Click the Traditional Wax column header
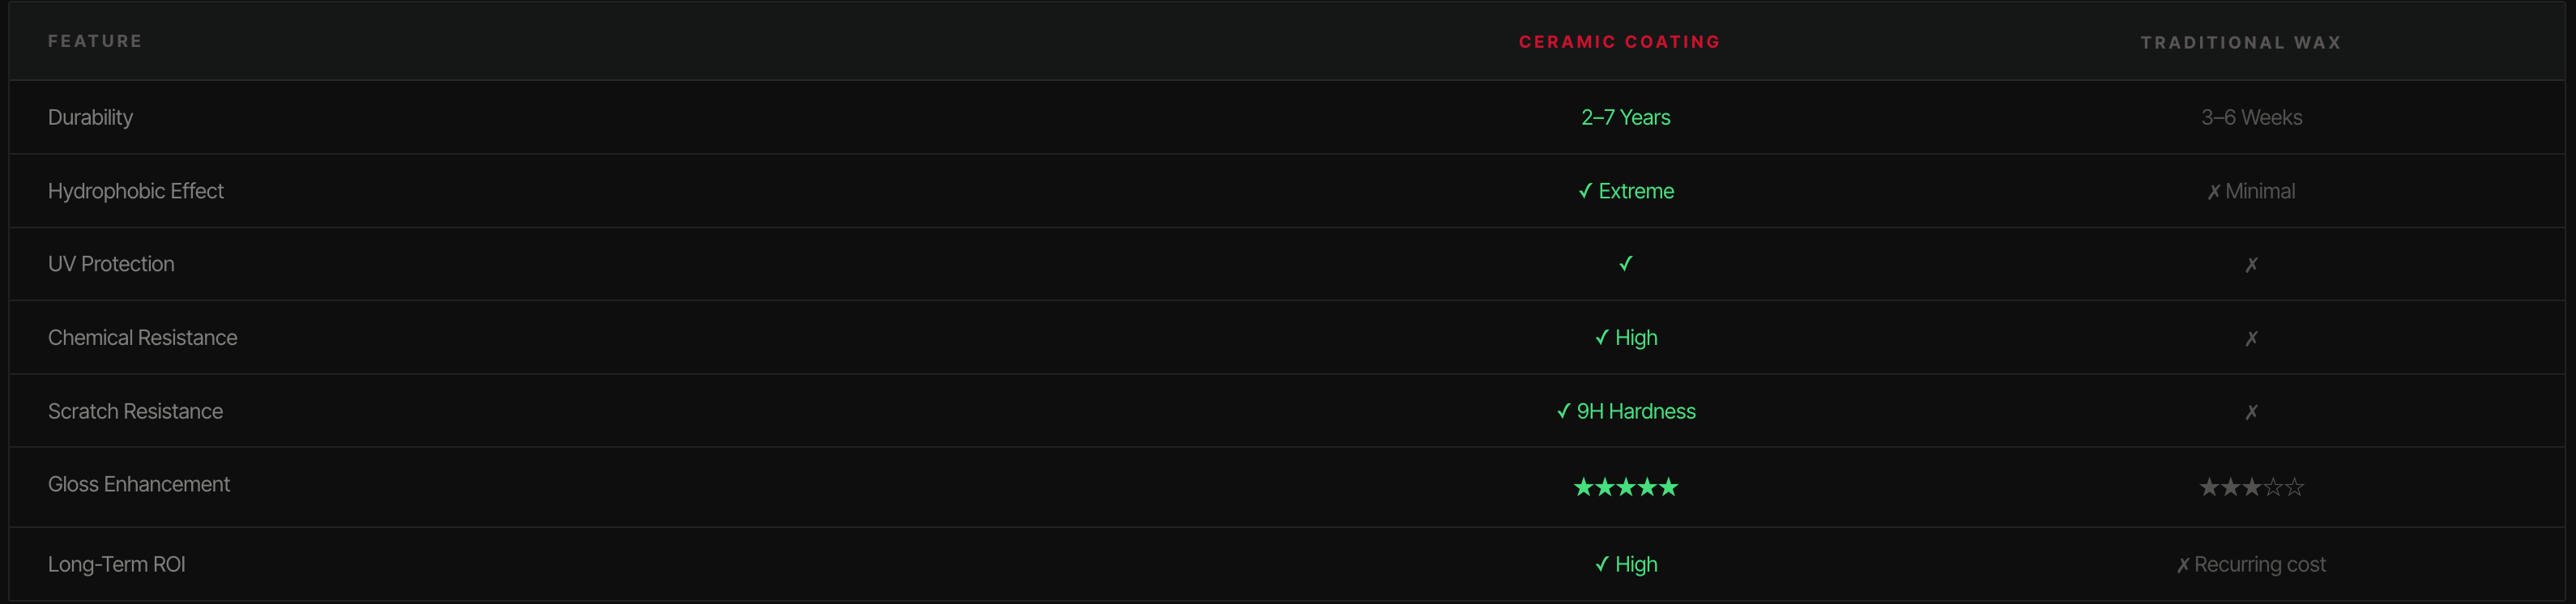 pos(2241,43)
